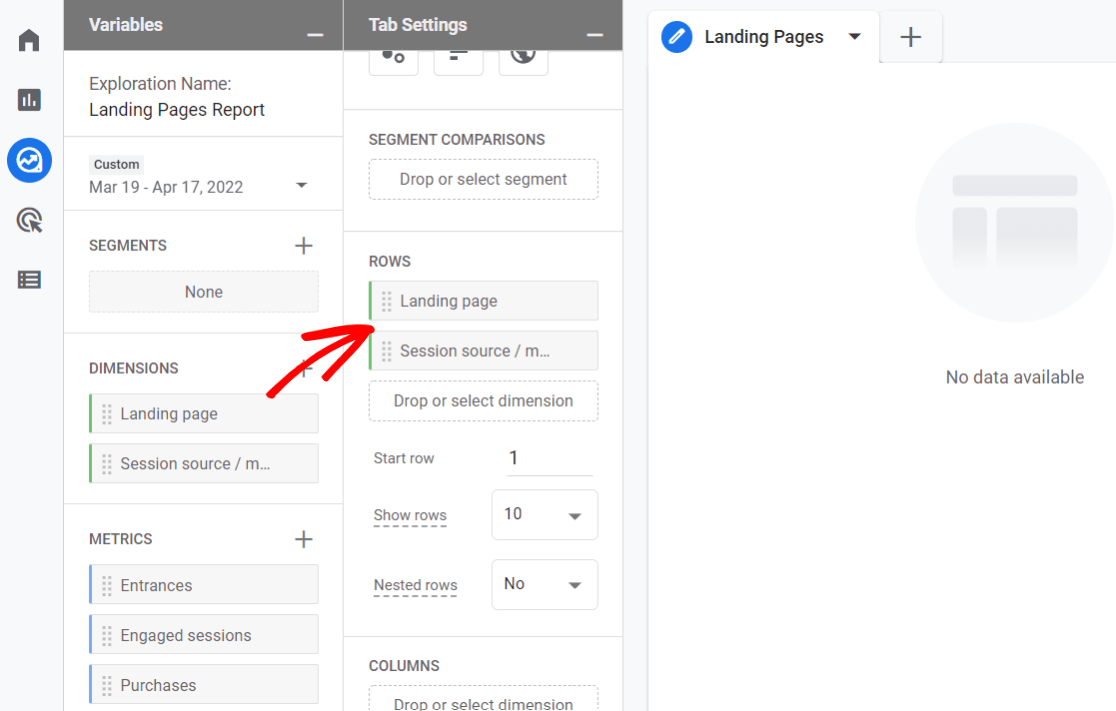Open the Explore section icon
Screen dimensions: 1116x711
[29, 160]
